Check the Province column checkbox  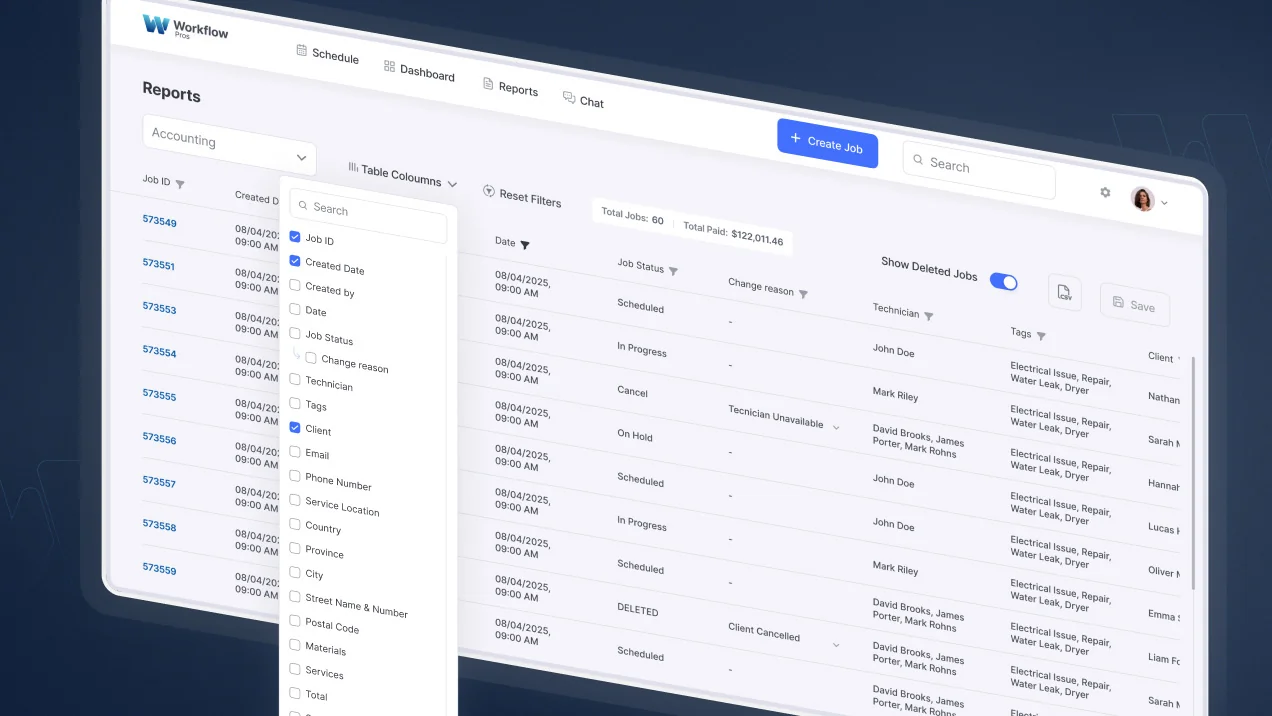295,548
